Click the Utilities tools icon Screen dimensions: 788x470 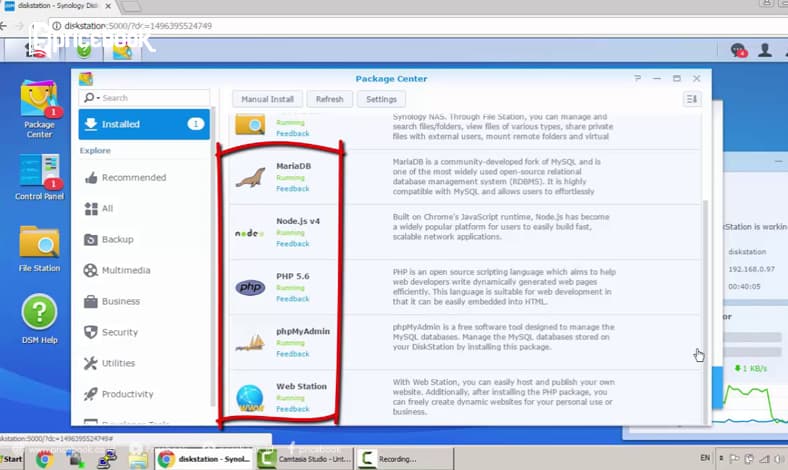(x=90, y=363)
